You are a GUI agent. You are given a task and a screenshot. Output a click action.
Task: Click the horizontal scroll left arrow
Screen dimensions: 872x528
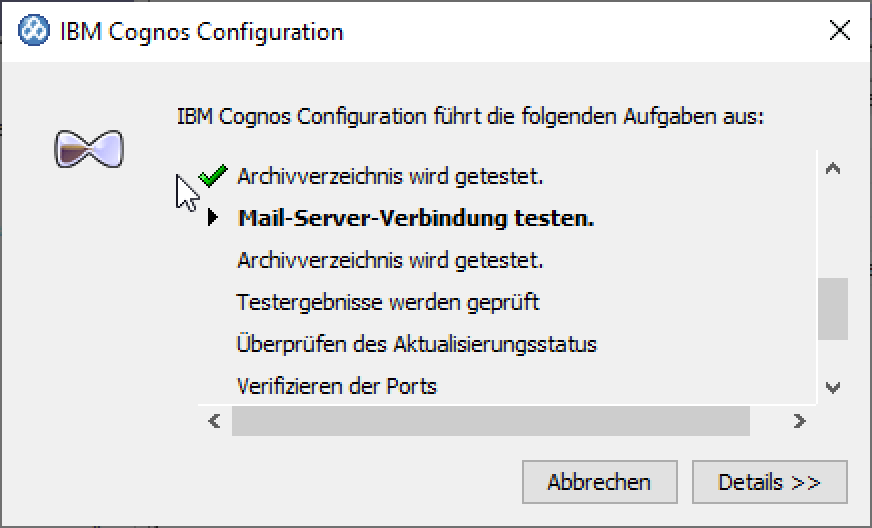pos(214,422)
